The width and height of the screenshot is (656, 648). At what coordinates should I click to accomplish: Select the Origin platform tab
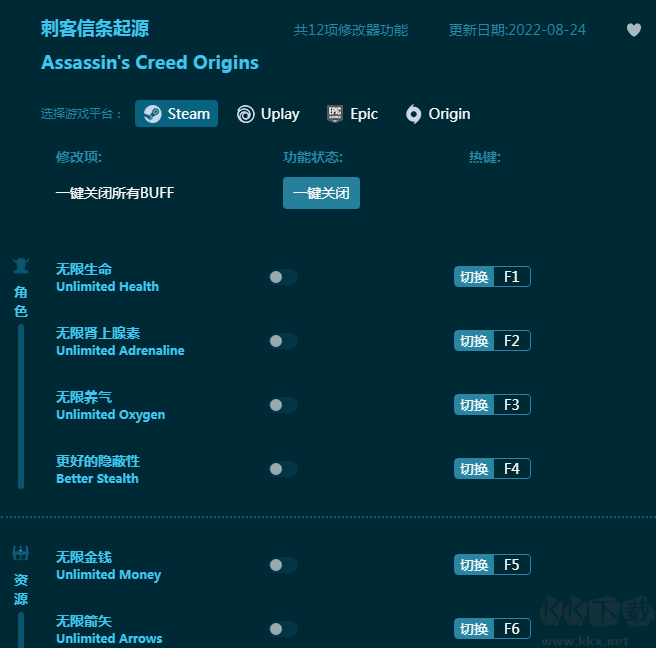point(438,114)
